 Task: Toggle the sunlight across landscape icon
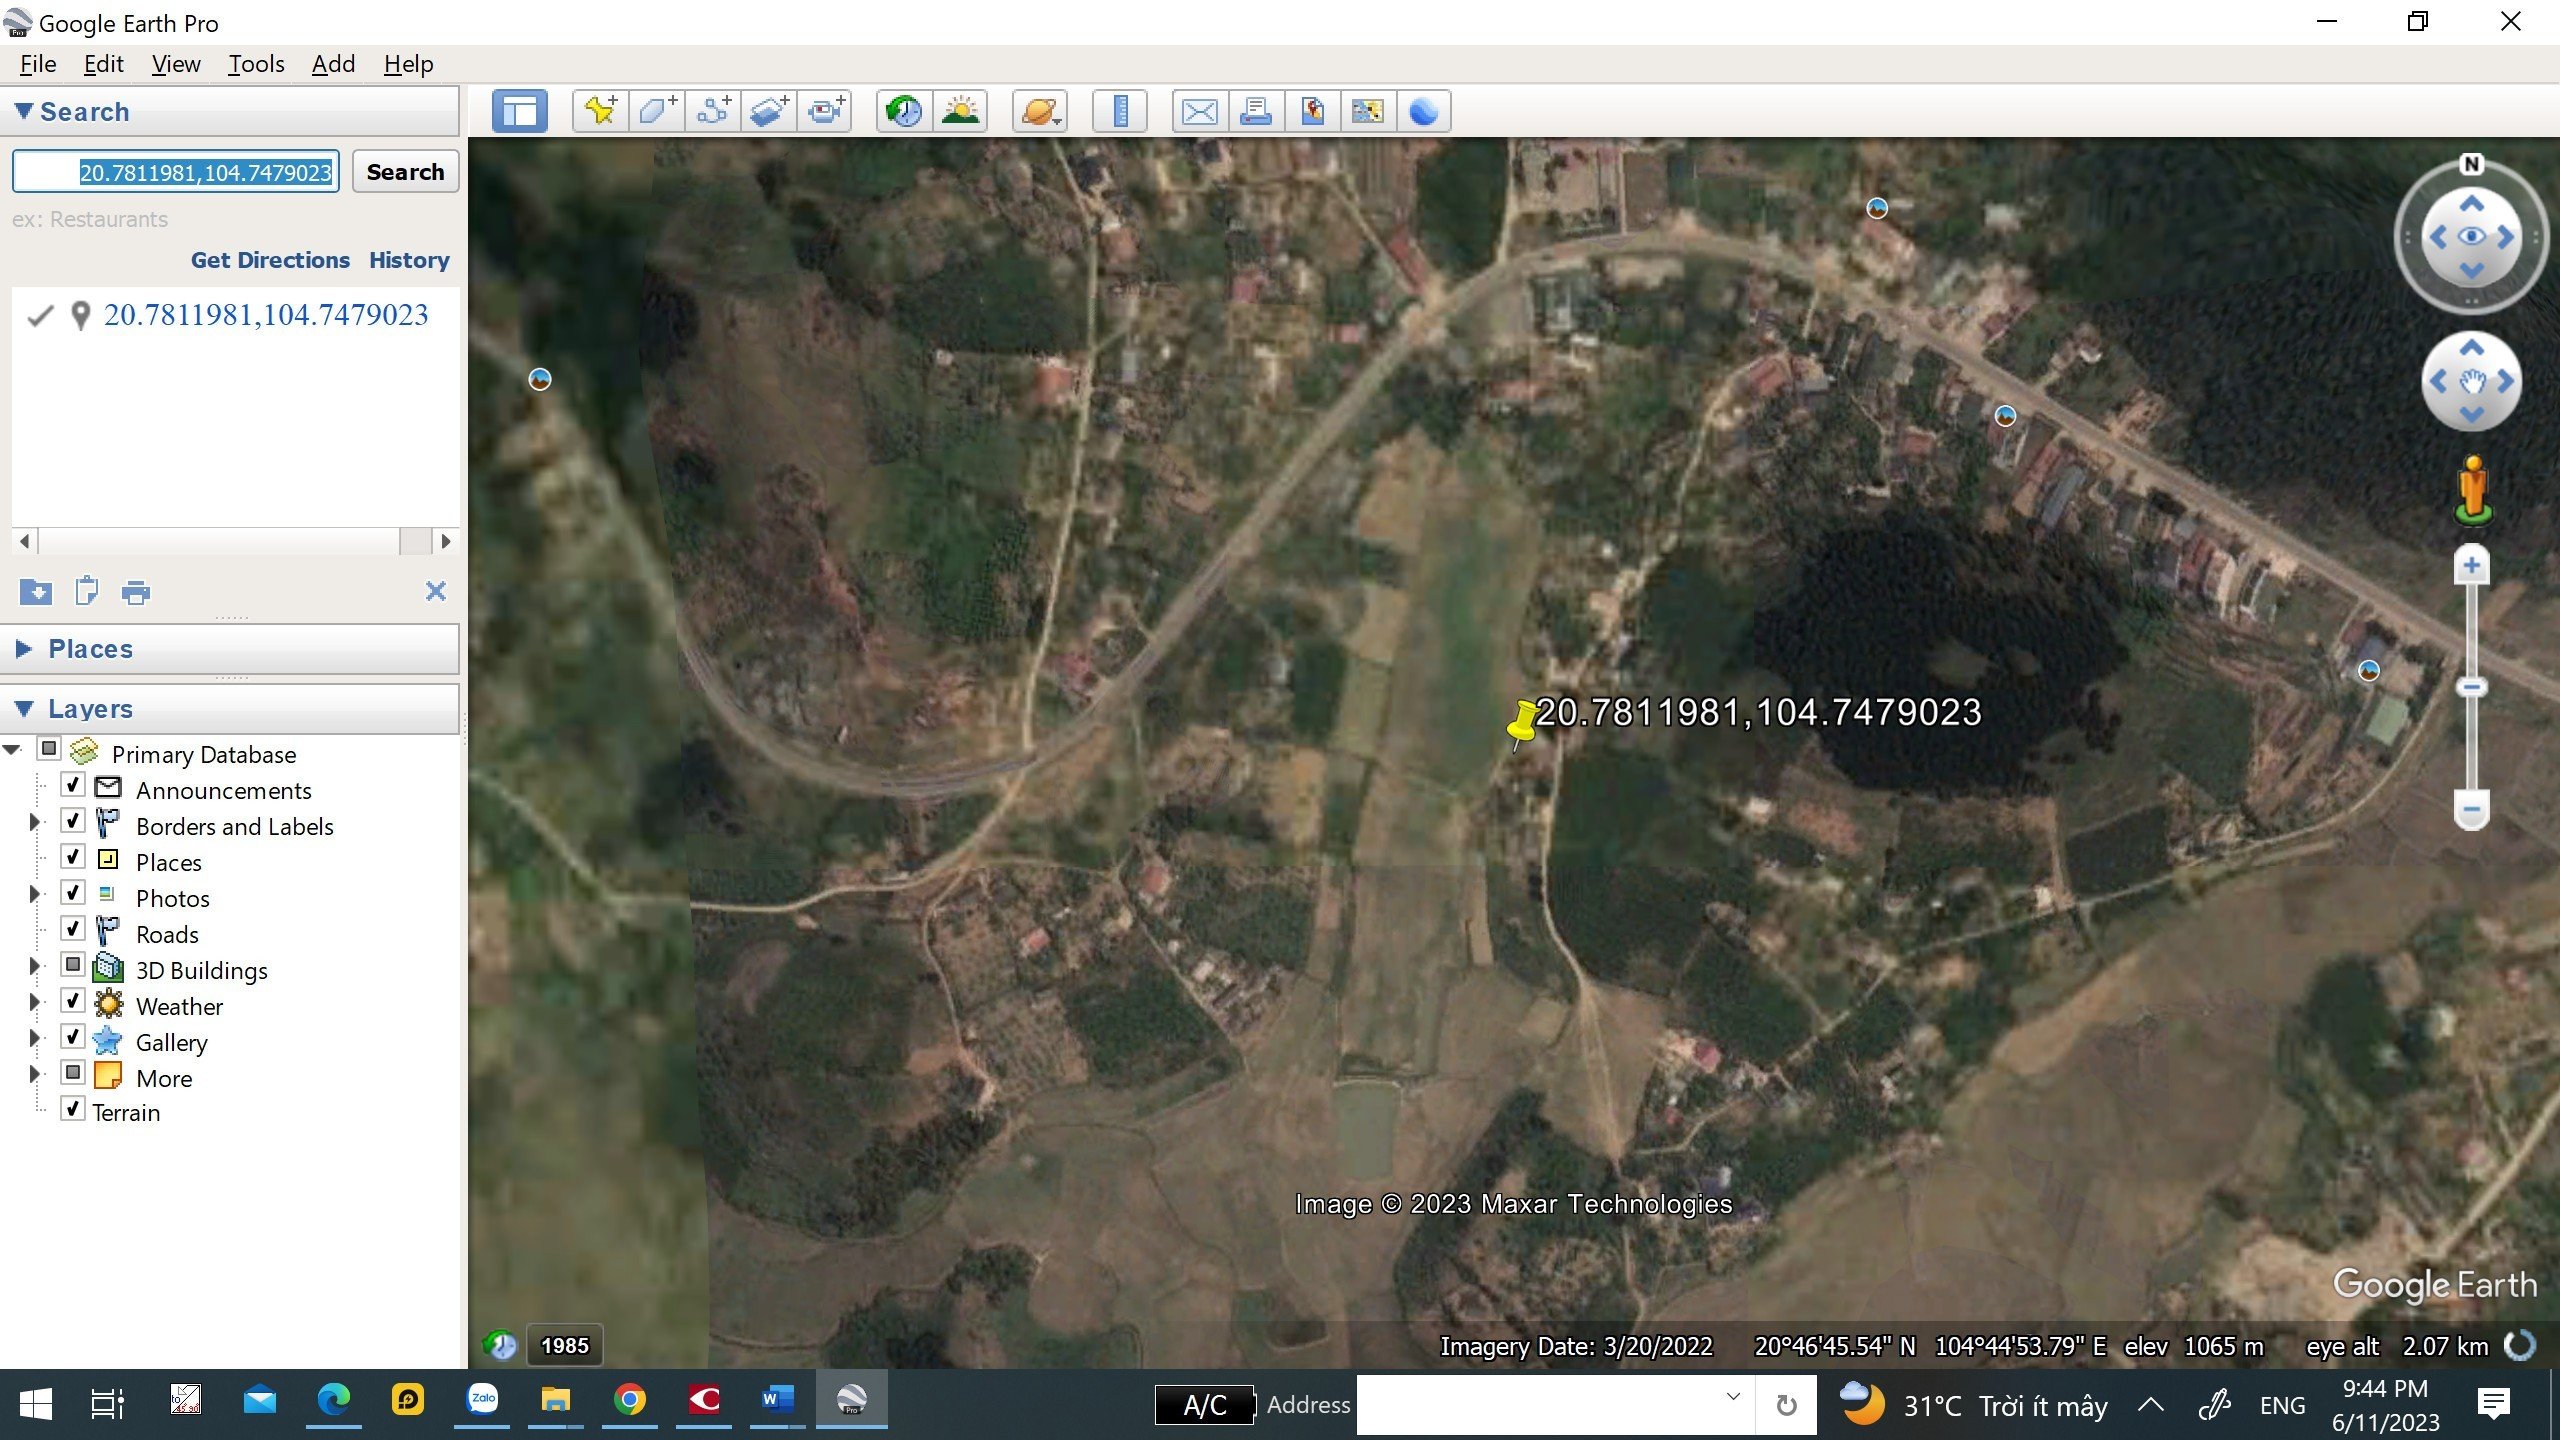(x=961, y=111)
